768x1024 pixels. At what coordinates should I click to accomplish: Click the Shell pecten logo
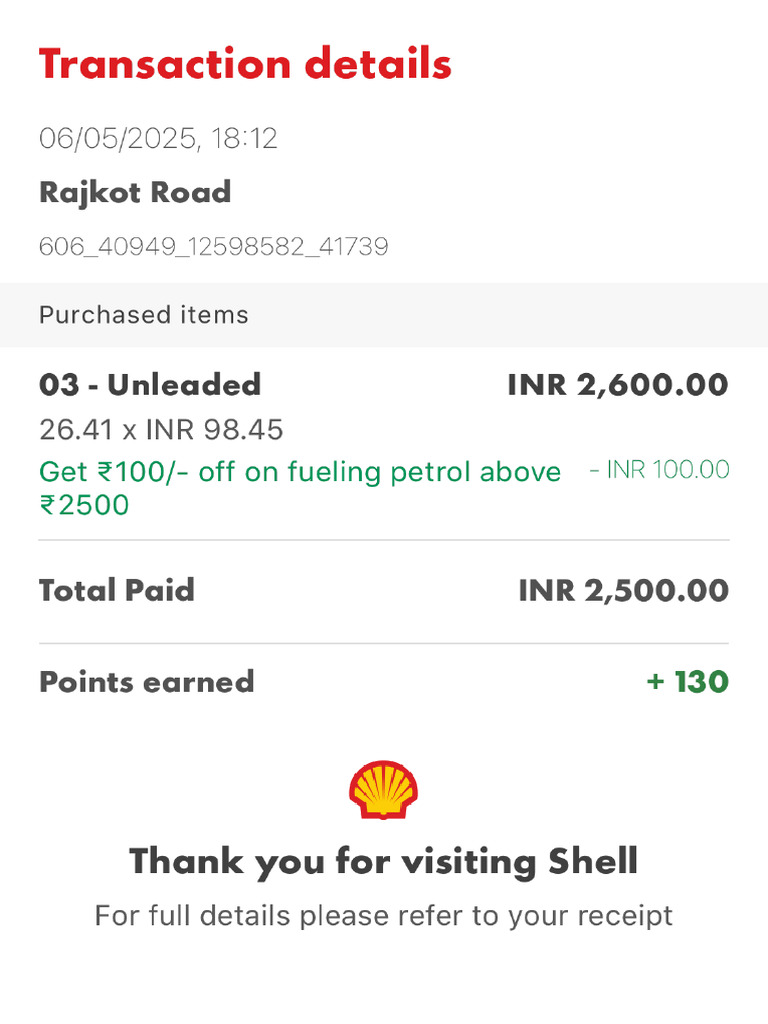tap(384, 790)
